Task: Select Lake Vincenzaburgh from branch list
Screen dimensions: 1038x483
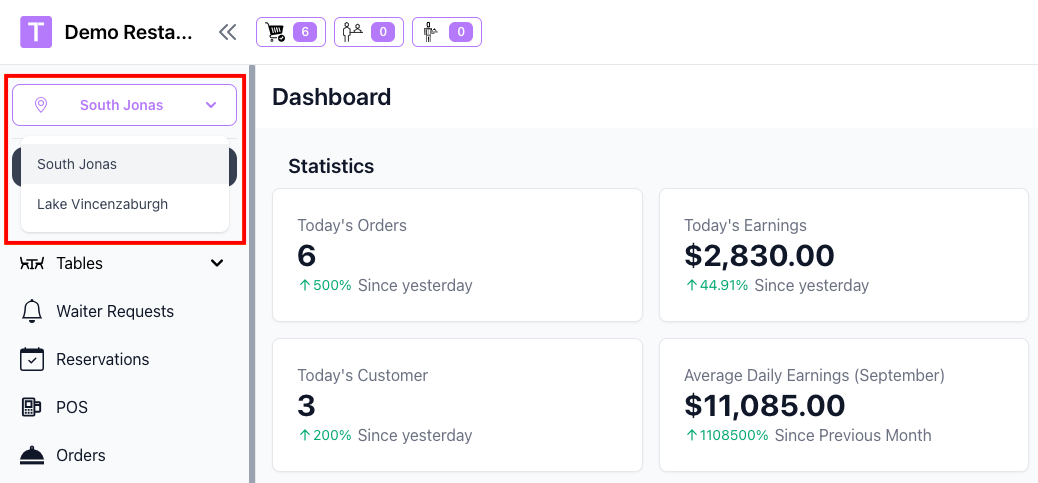Action: tap(102, 204)
